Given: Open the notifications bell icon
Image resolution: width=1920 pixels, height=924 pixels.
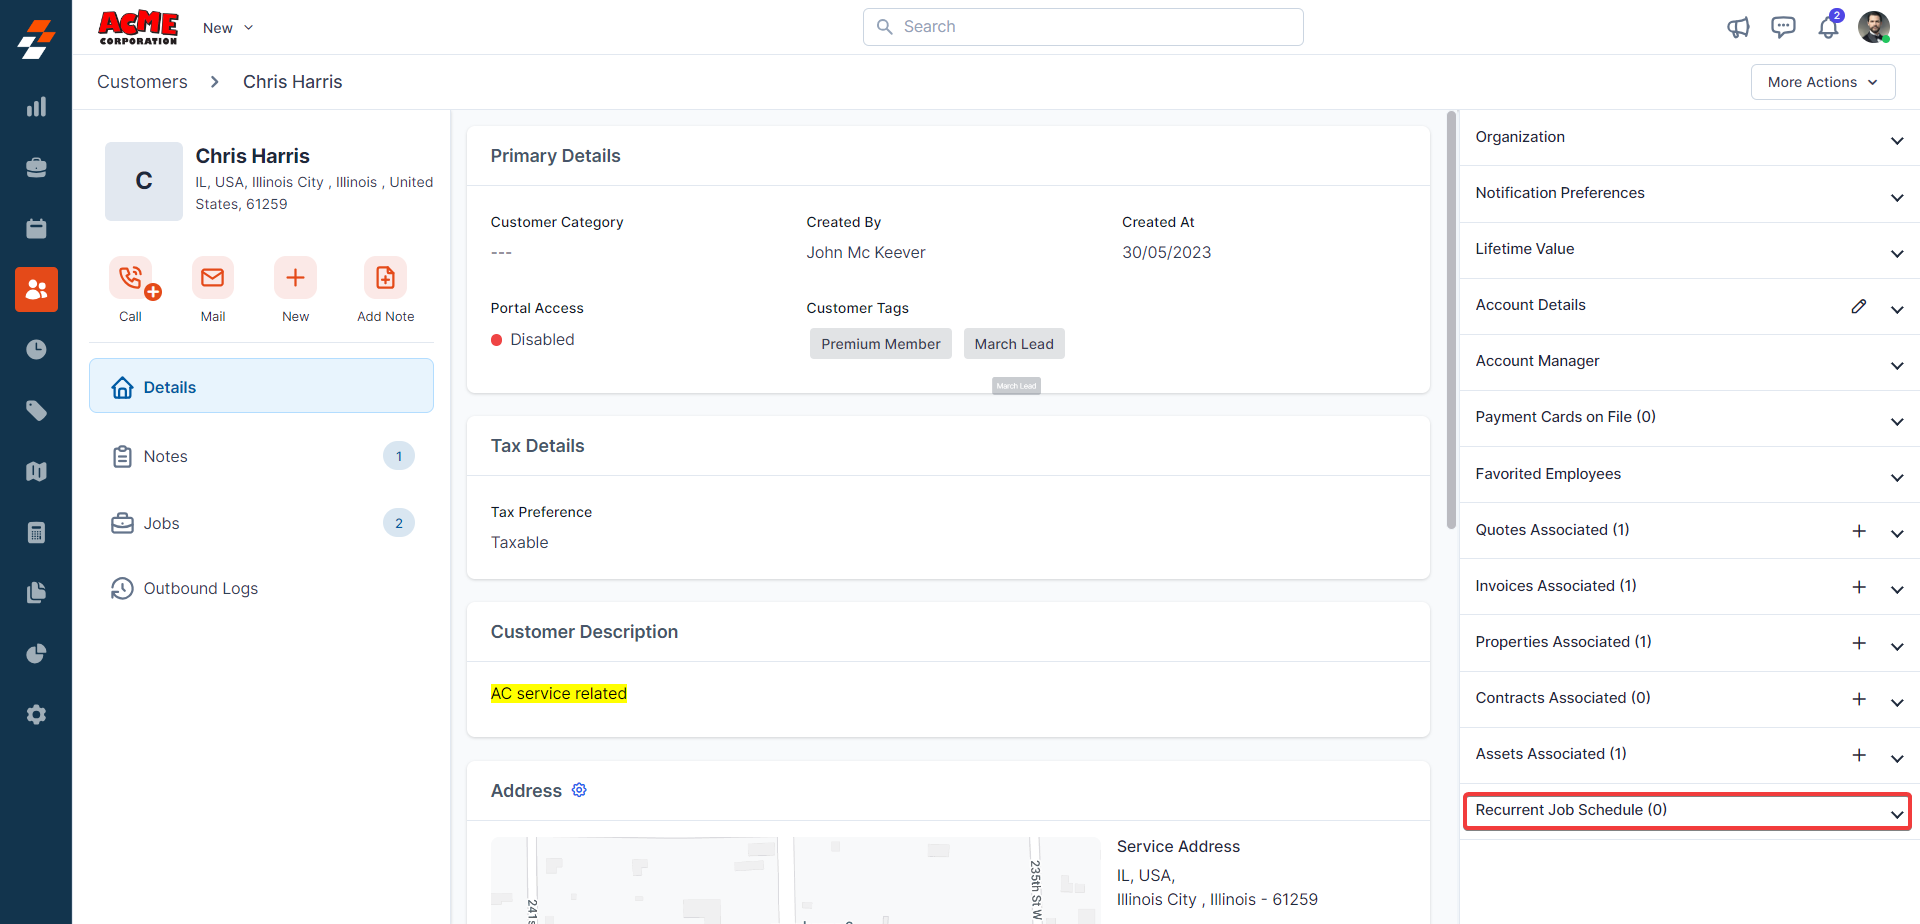Looking at the screenshot, I should pyautogui.click(x=1828, y=27).
